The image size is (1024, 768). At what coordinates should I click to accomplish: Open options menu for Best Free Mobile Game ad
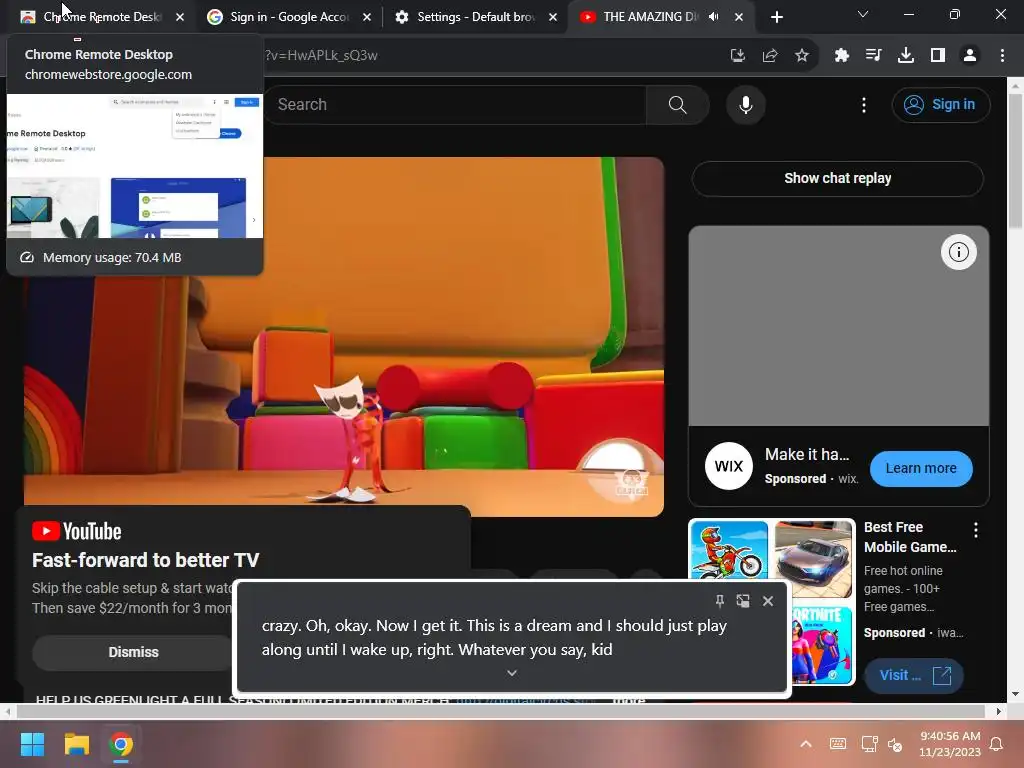(975, 530)
